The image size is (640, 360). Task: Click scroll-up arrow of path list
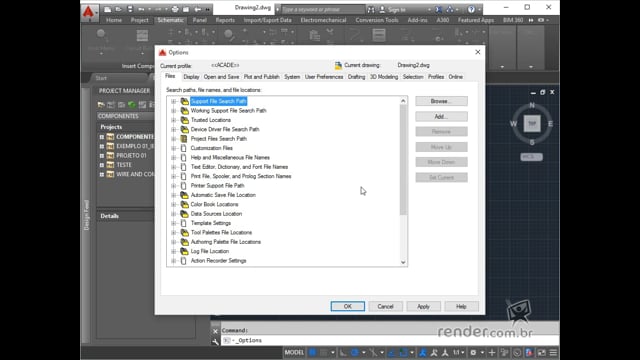403,101
